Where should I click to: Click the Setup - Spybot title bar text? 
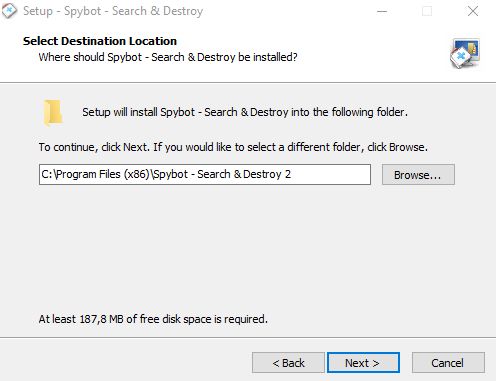tap(113, 11)
